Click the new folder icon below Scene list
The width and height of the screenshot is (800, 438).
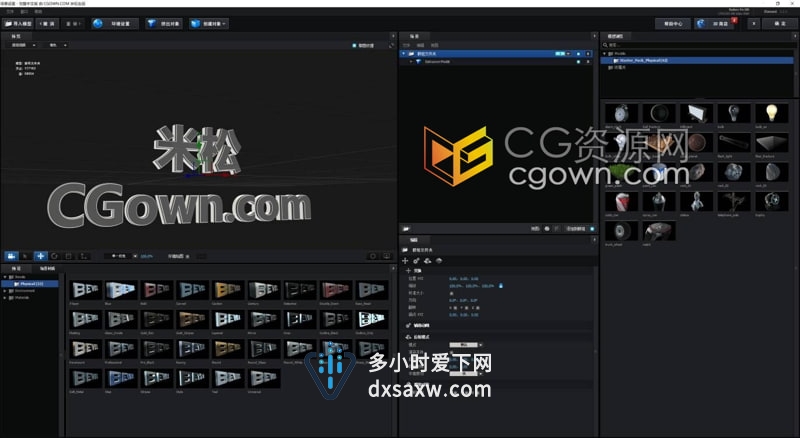406,229
